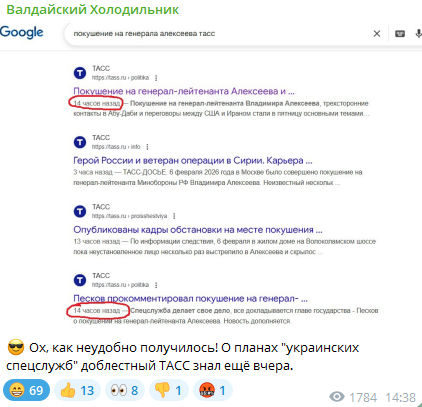This screenshot has width=422, height=407.
Task: Open the on-screen keyboard icon in search bar
Action: [x=400, y=34]
